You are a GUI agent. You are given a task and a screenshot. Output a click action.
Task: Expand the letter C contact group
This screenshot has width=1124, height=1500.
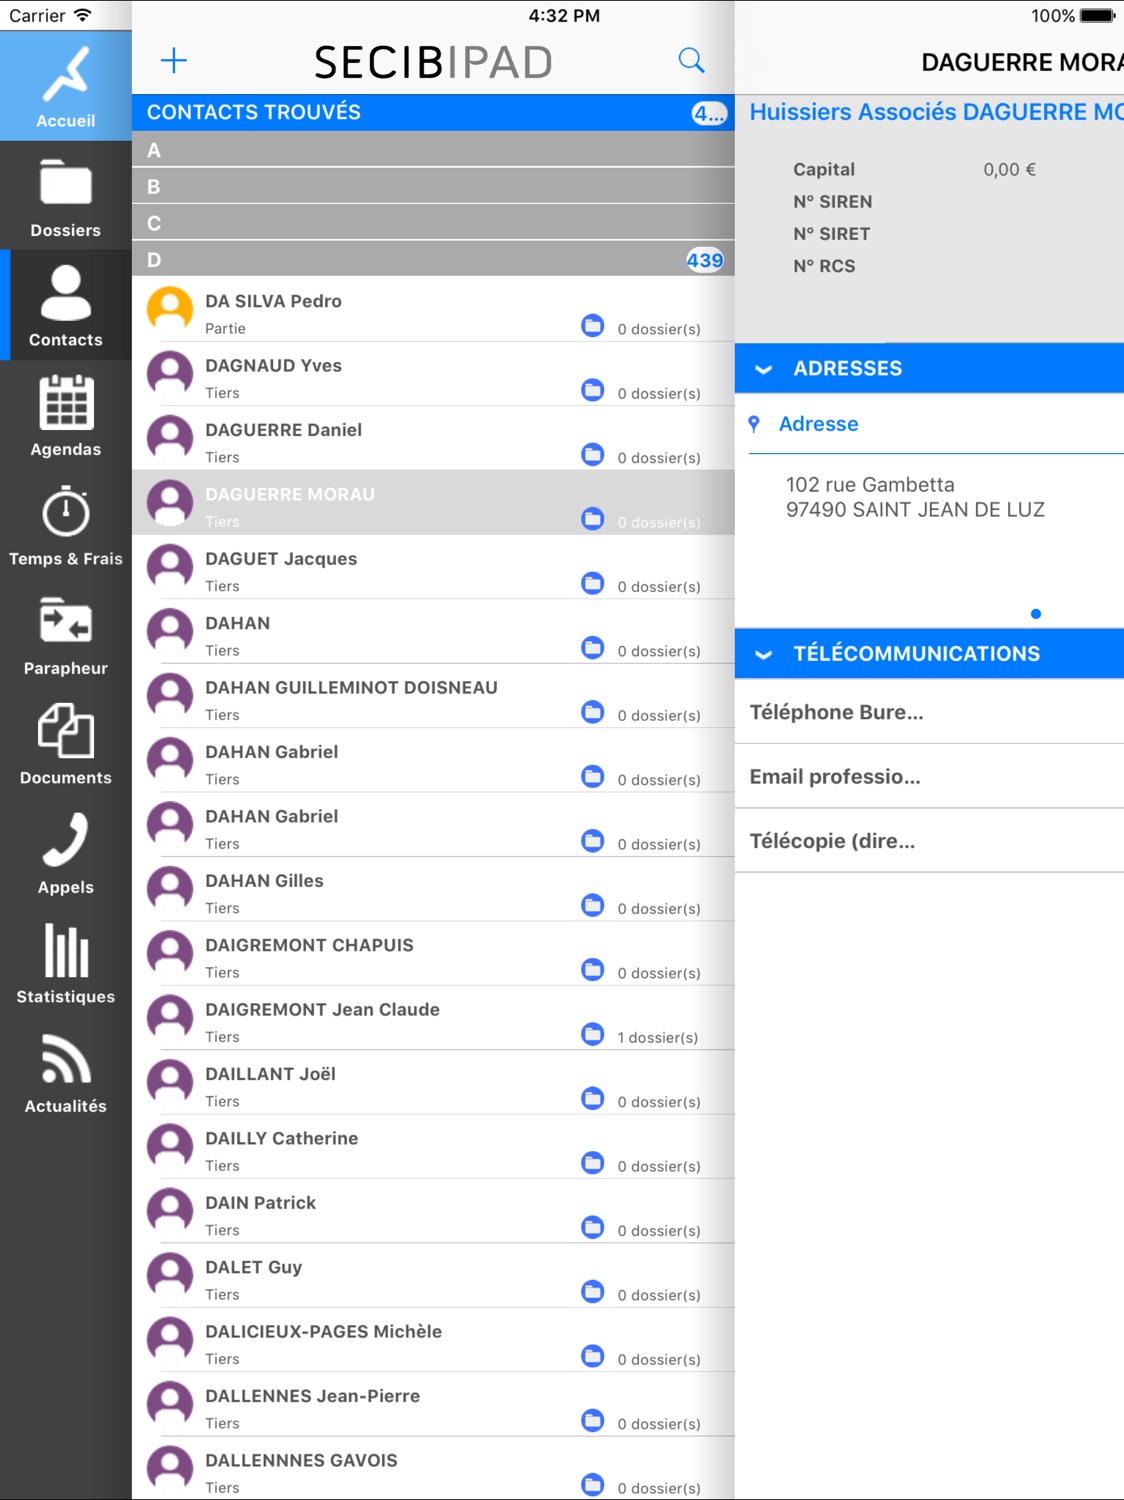coord(433,223)
